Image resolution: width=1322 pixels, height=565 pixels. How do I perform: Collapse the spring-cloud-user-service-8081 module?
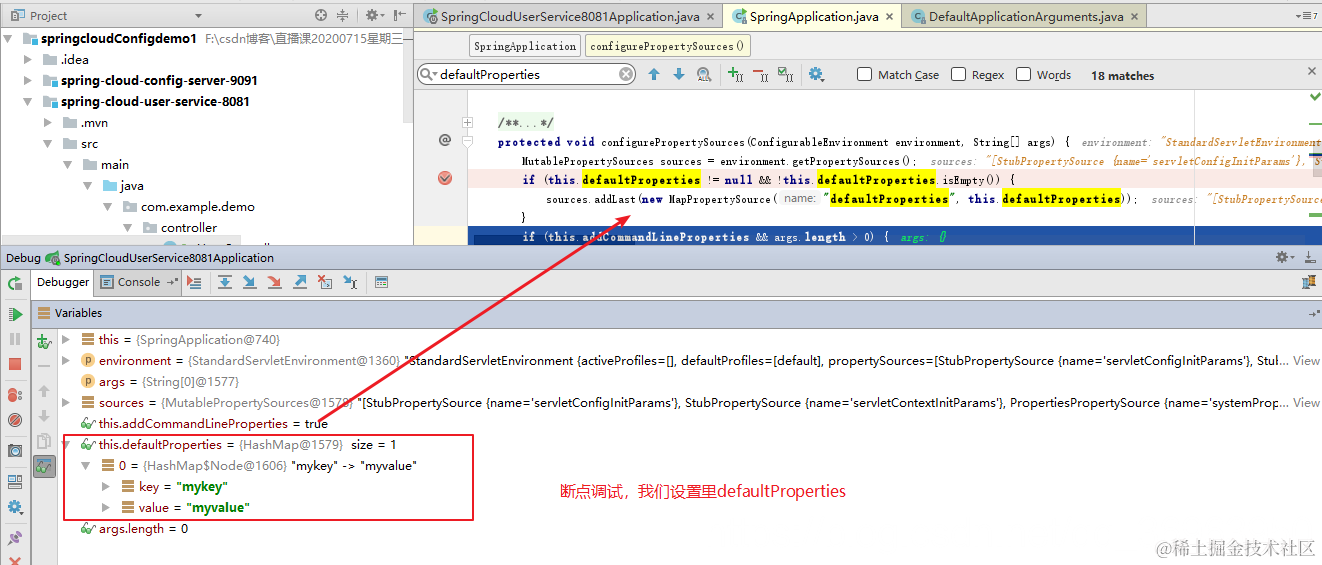28,101
